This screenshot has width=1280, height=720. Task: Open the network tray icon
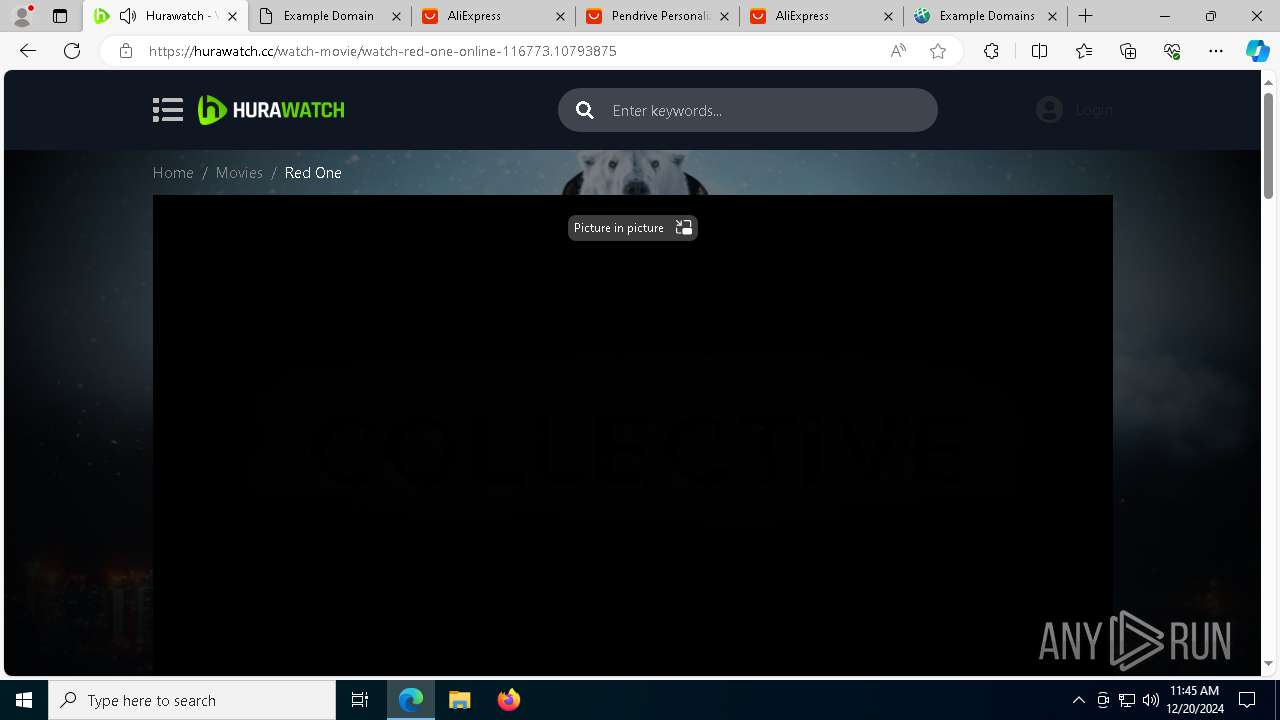(x=1126, y=700)
